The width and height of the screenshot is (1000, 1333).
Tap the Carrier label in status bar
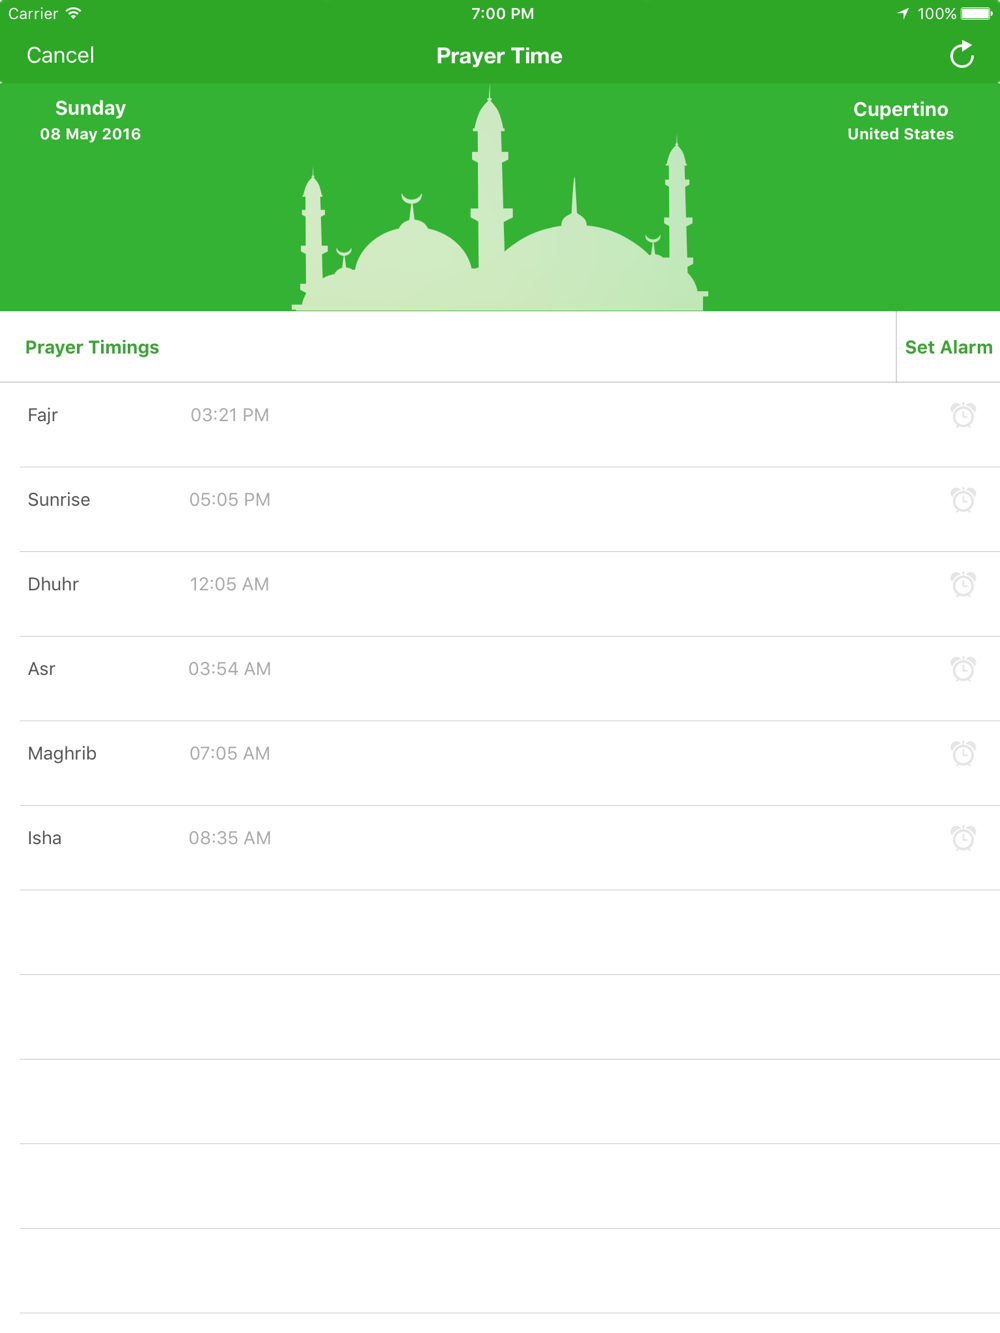coord(33,14)
